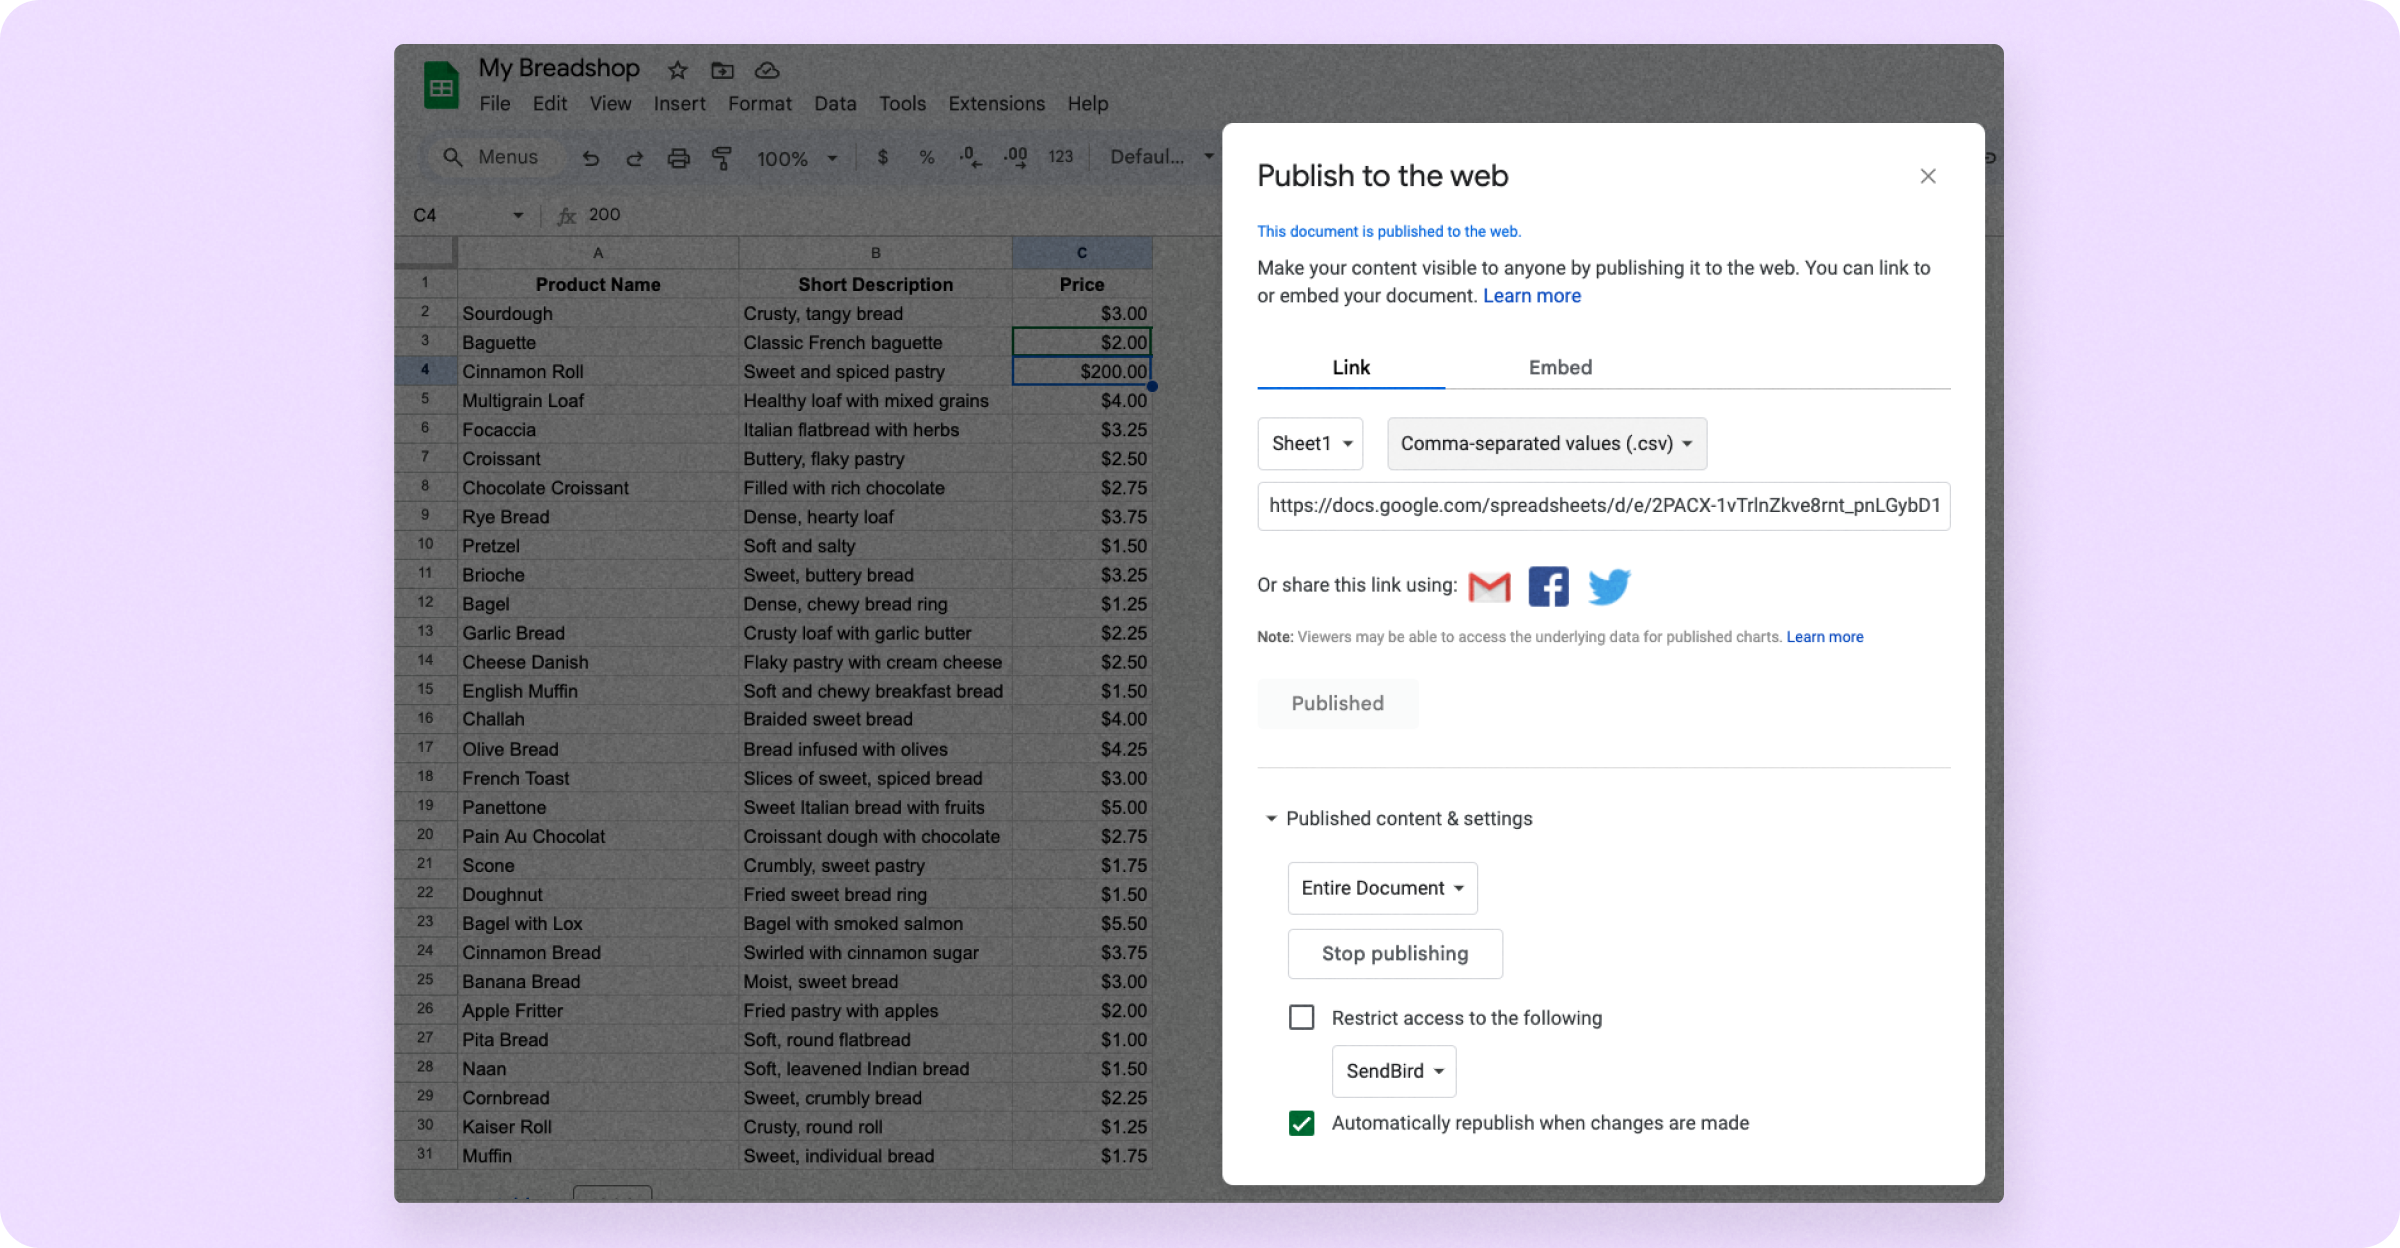Screen dimensions: 2400x1248
Task: Select the Paint format tool
Action: point(722,158)
